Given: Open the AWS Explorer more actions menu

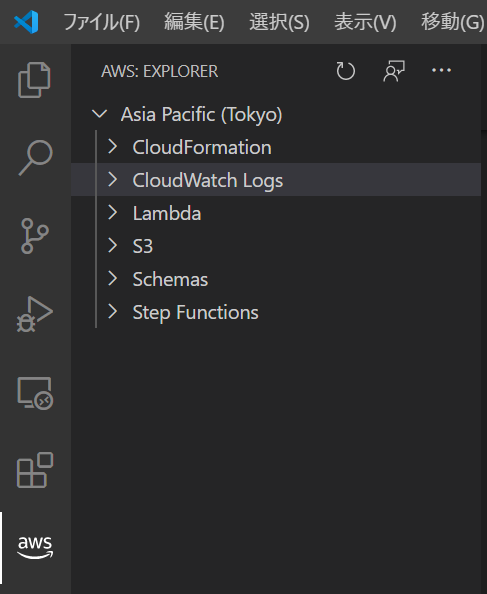Looking at the screenshot, I should 442,70.
